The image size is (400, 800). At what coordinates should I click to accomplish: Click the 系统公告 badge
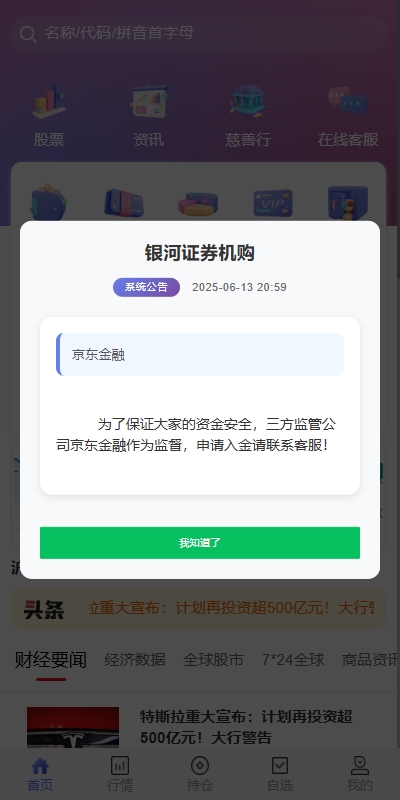click(146, 287)
